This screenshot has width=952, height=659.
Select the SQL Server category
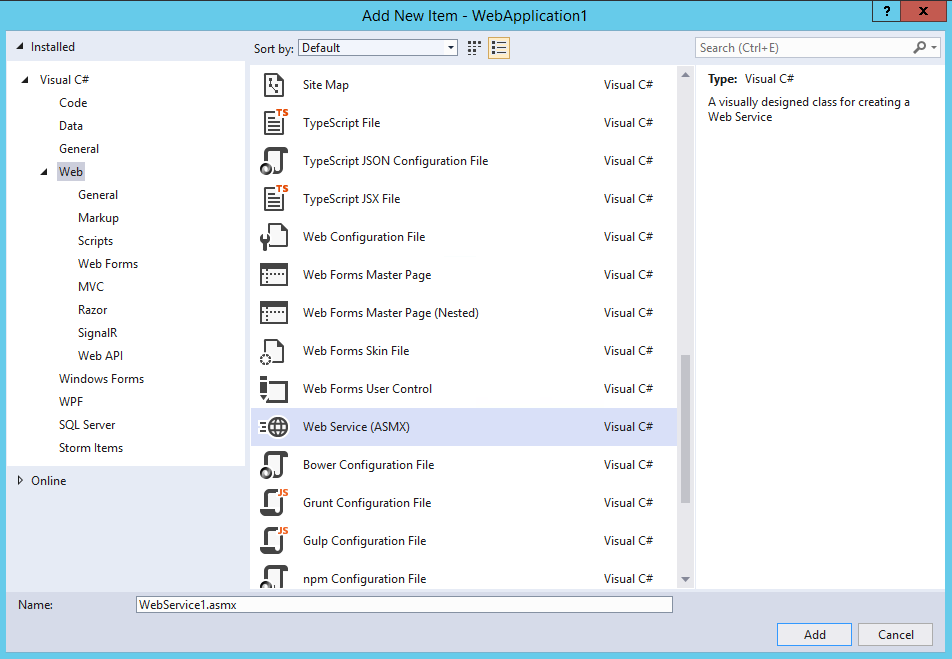pyautogui.click(x=87, y=425)
